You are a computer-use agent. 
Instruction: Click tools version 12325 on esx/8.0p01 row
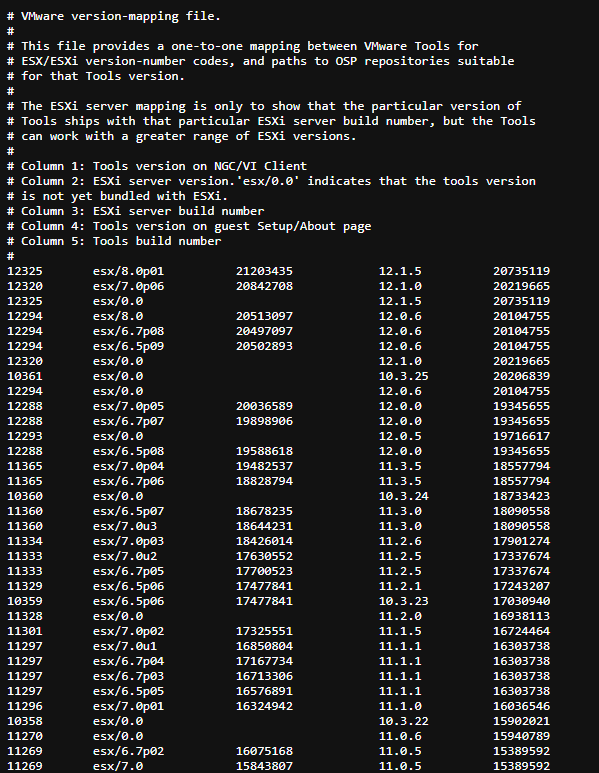25,271
